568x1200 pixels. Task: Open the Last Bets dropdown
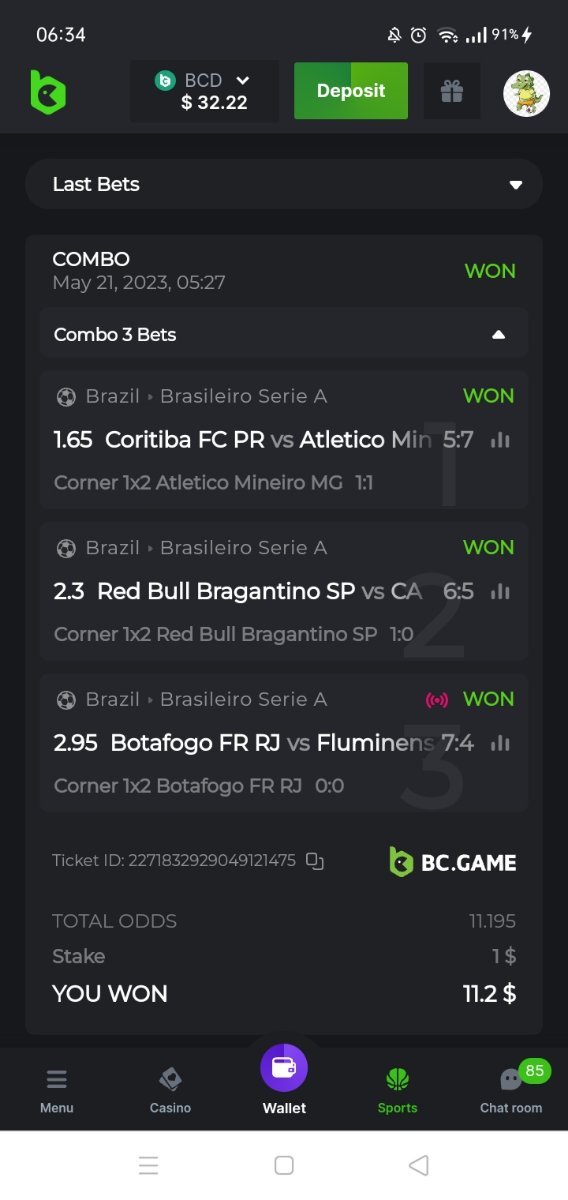[284, 184]
